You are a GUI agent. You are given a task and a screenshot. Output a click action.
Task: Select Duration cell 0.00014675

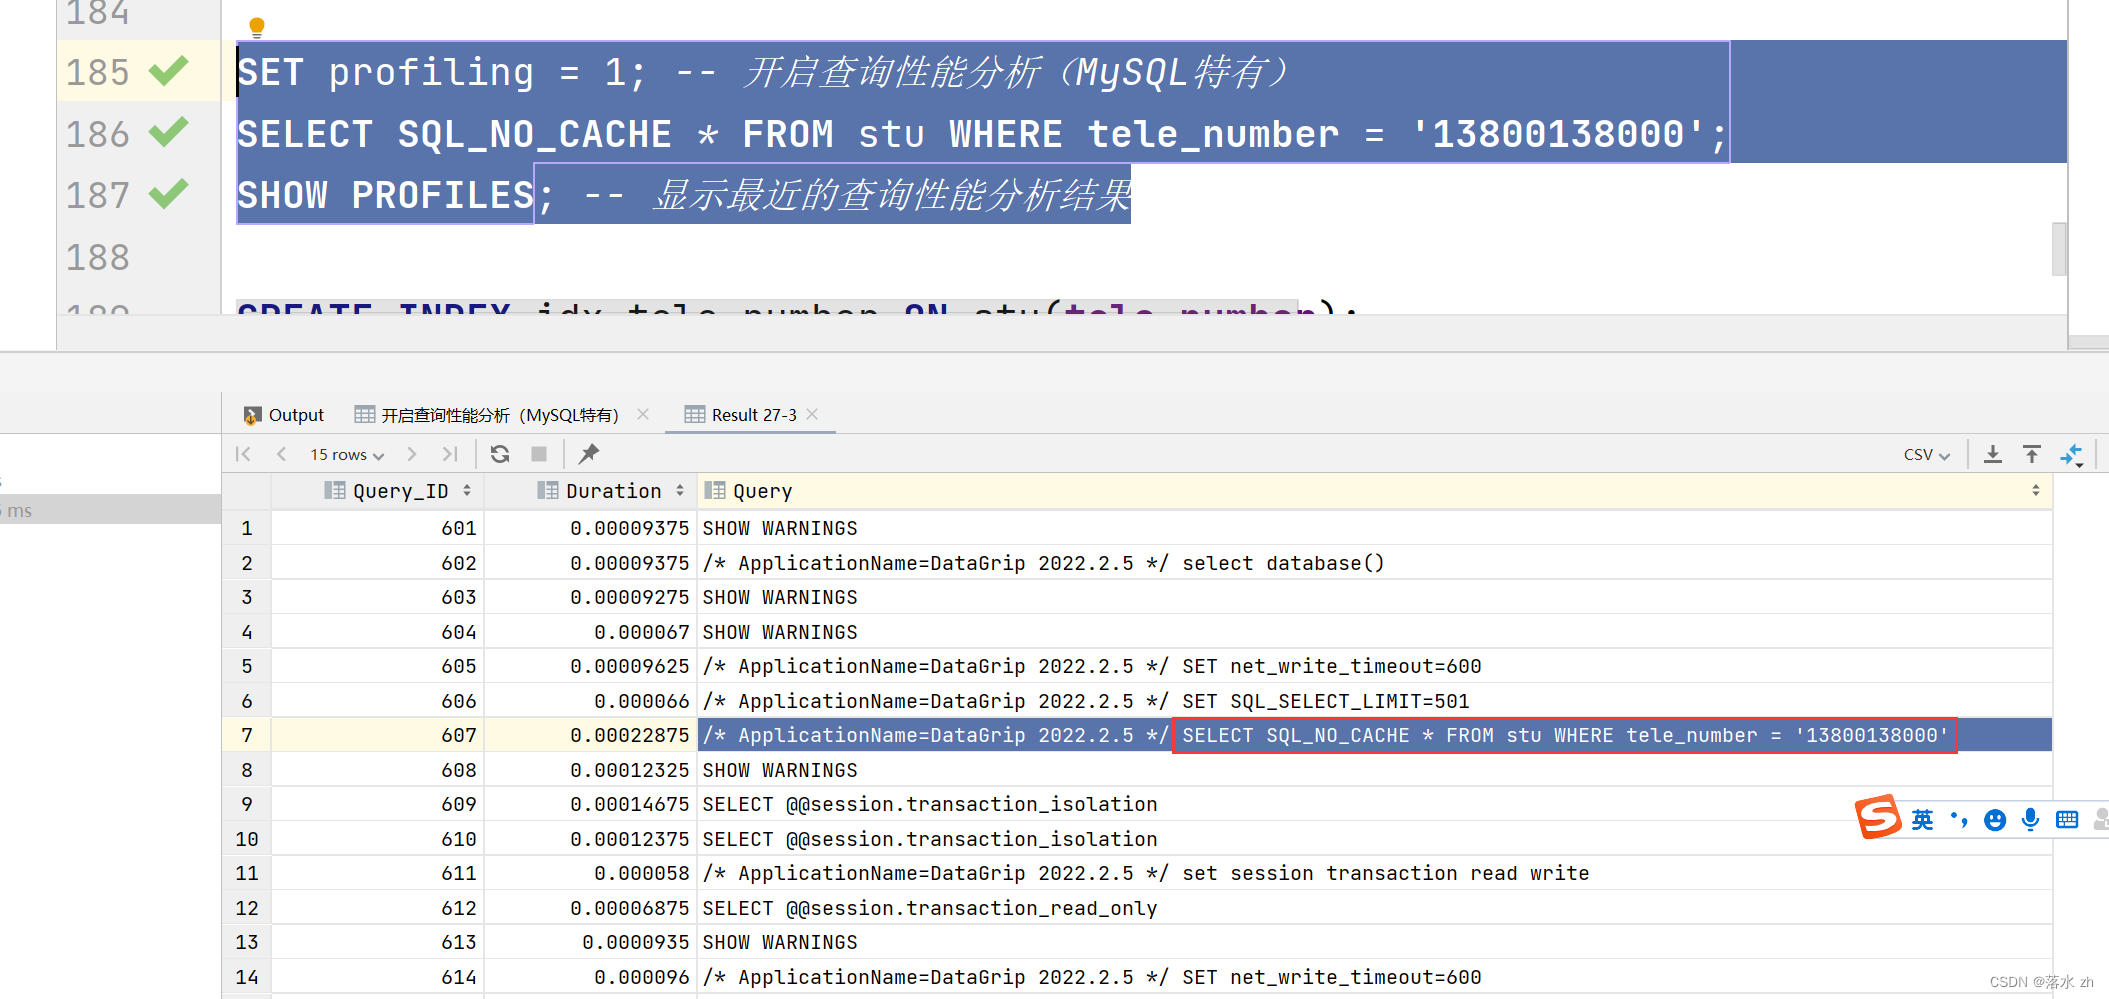pos(591,804)
